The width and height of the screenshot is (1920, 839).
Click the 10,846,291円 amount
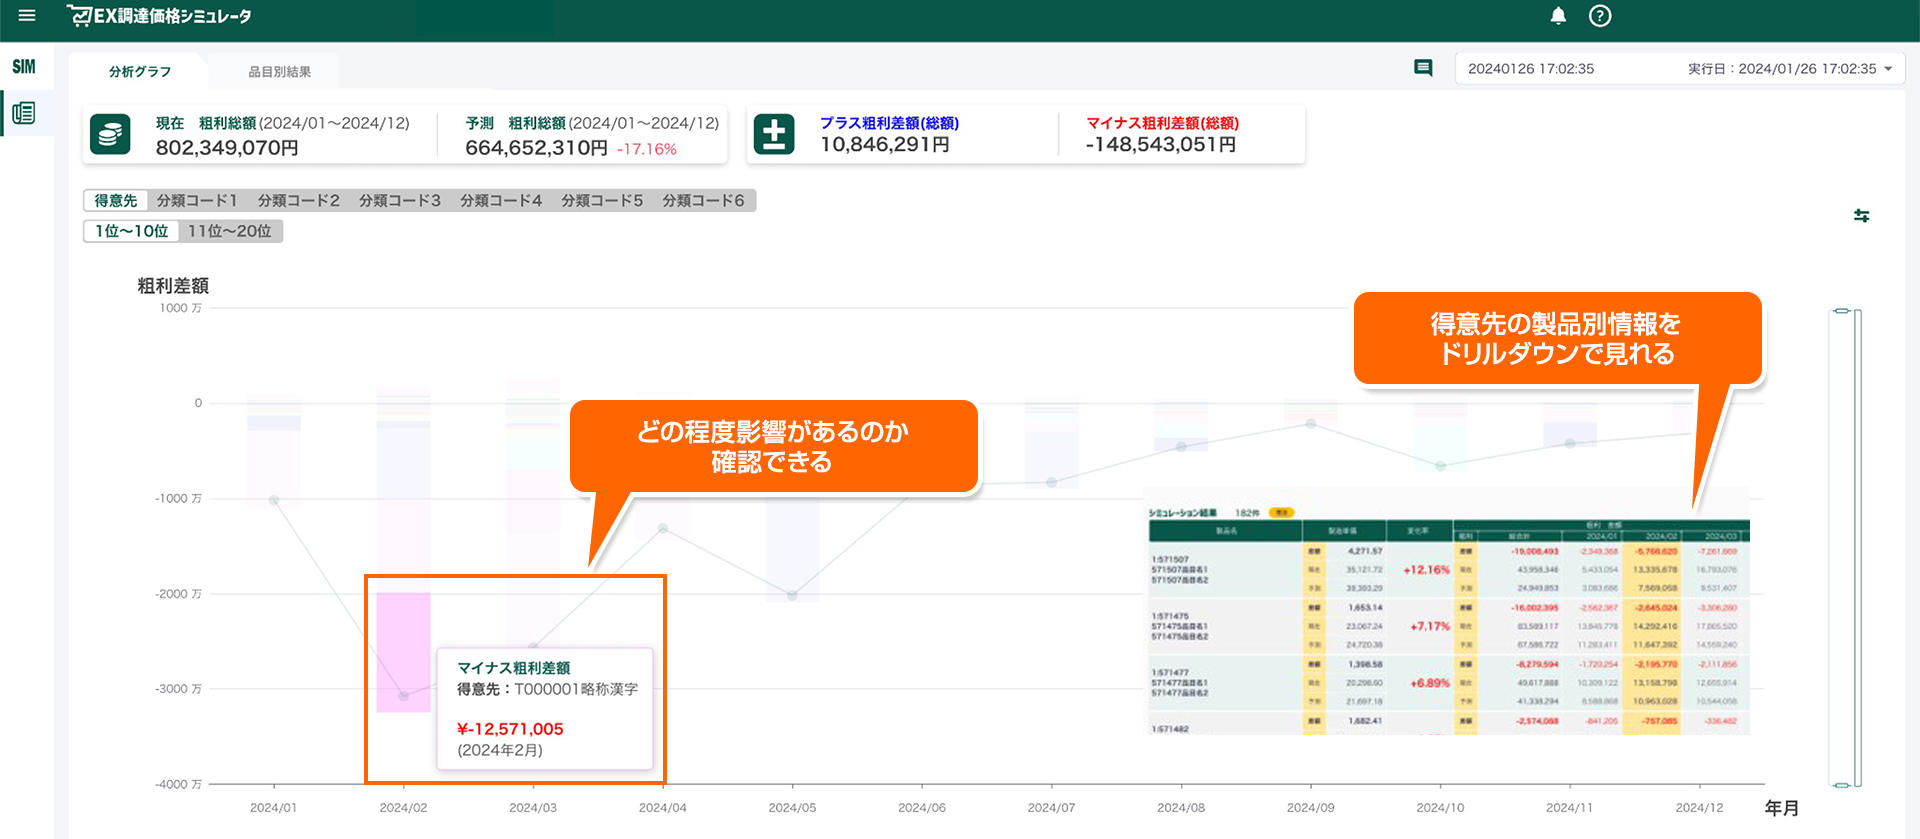[885, 145]
